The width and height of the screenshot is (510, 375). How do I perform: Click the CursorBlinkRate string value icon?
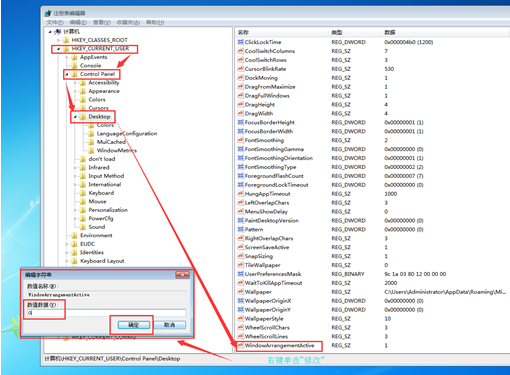click(240, 69)
